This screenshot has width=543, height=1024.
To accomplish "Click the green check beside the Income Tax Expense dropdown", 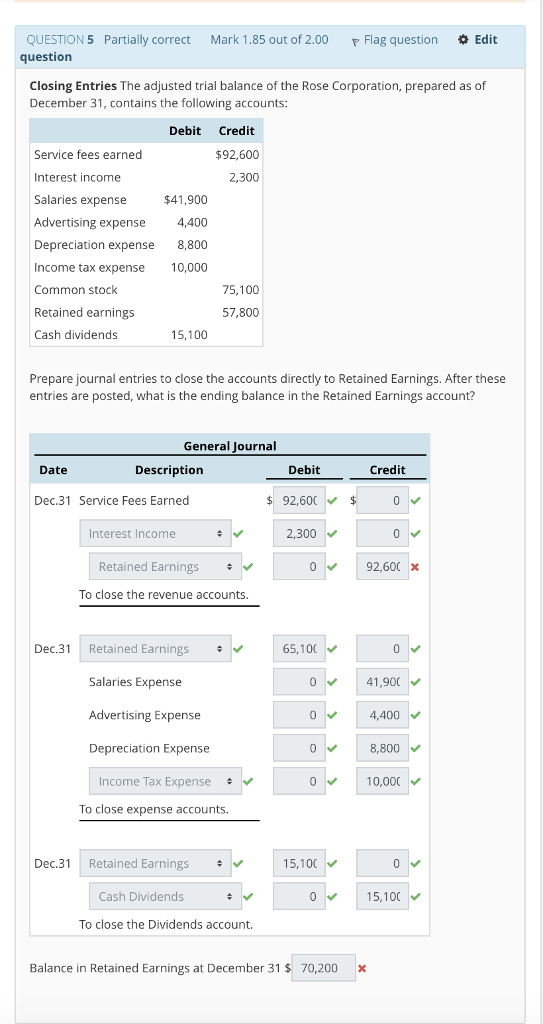I will tap(248, 781).
